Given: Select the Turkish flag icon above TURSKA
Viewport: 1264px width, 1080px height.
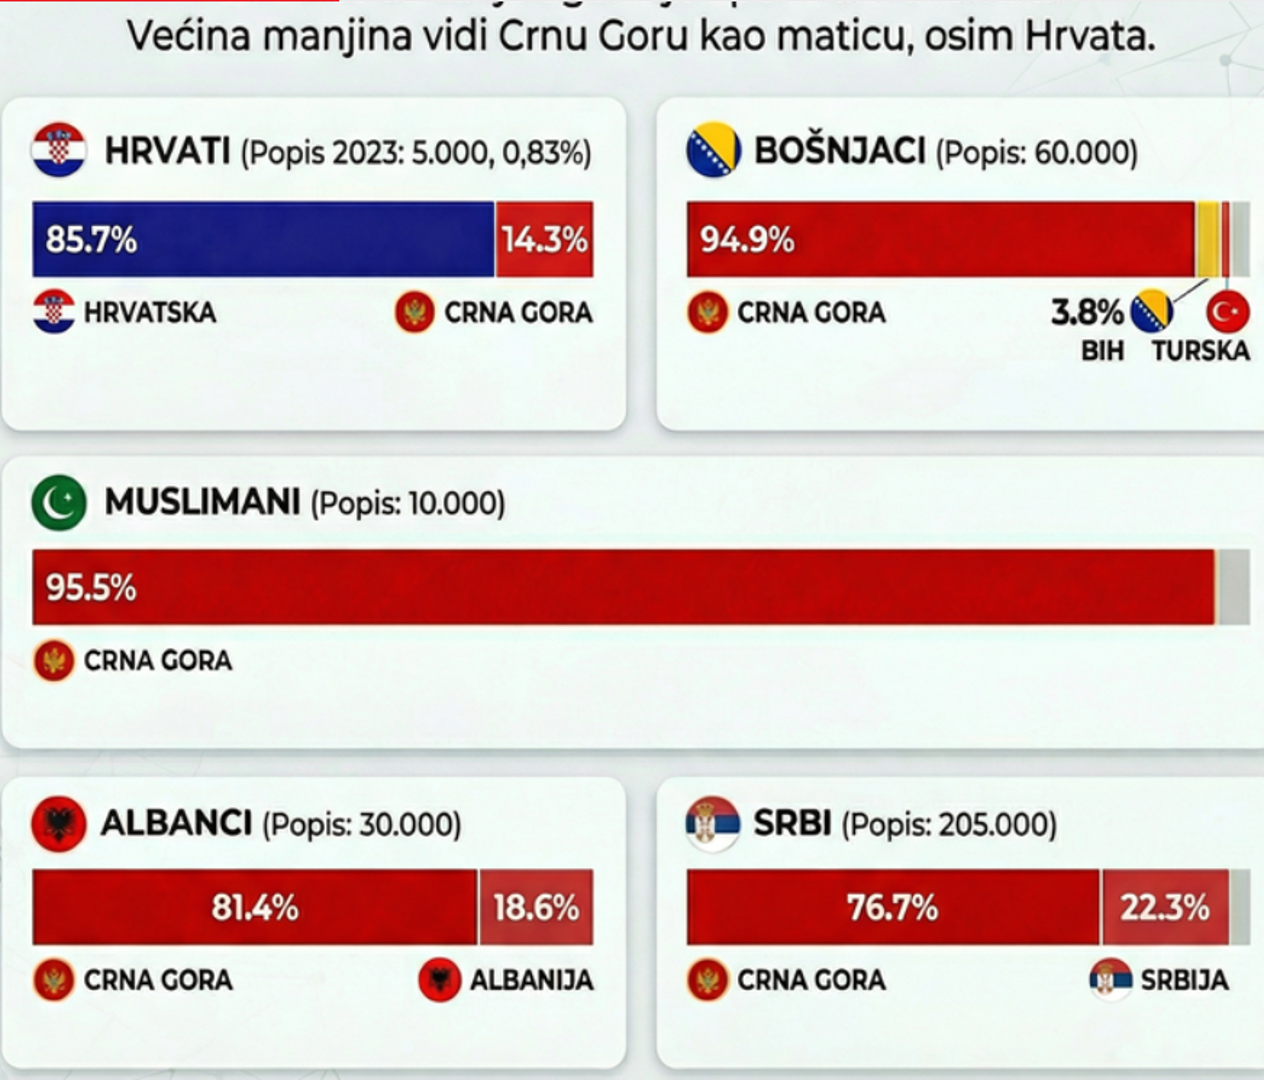Looking at the screenshot, I should coord(1228,312).
